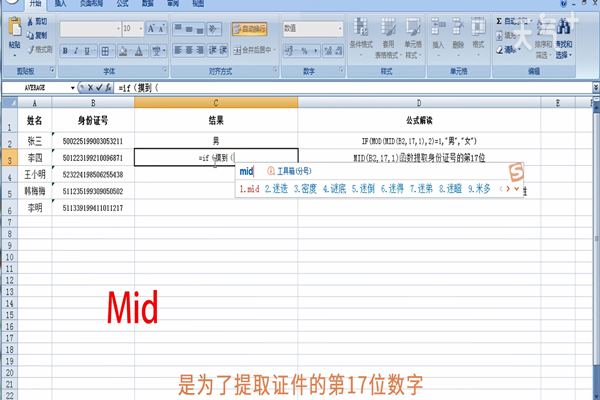Switch to the 公式 (Formulas) tab
The width and height of the screenshot is (600, 400).
[122, 4]
